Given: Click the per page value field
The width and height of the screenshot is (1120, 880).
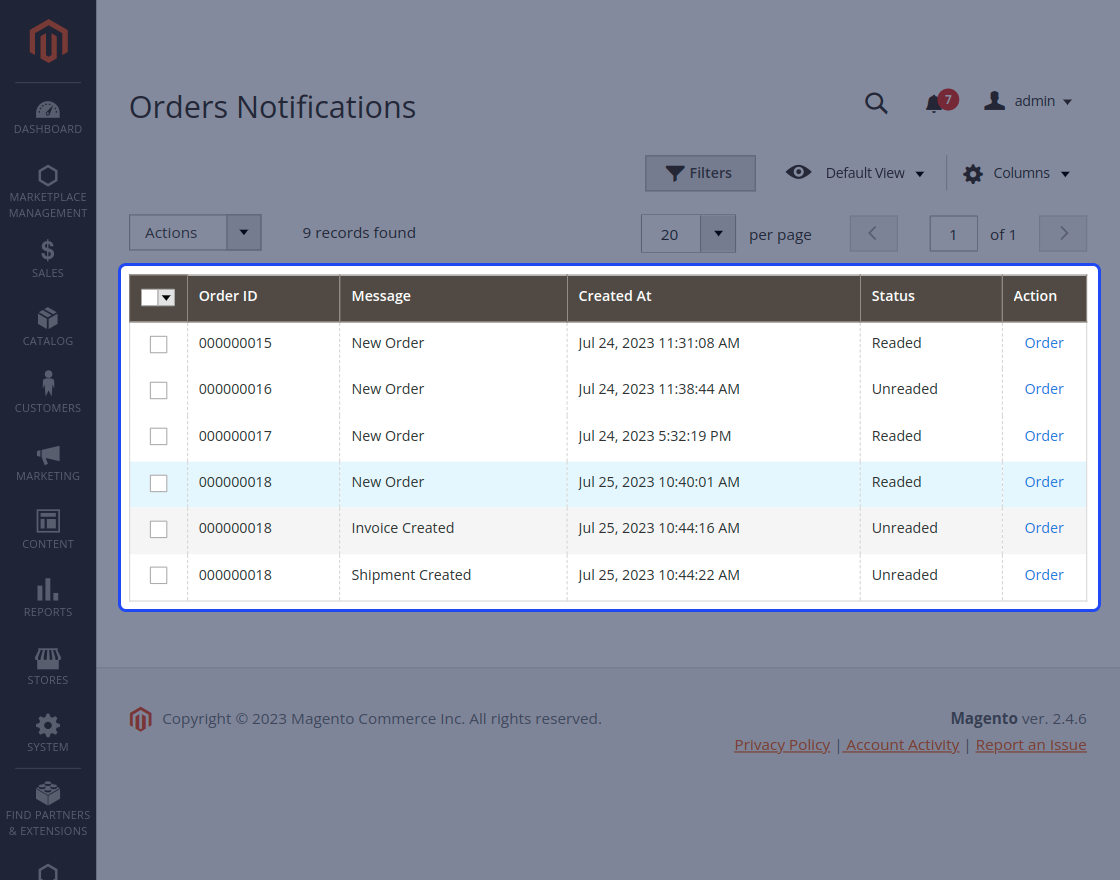Looking at the screenshot, I should [671, 234].
